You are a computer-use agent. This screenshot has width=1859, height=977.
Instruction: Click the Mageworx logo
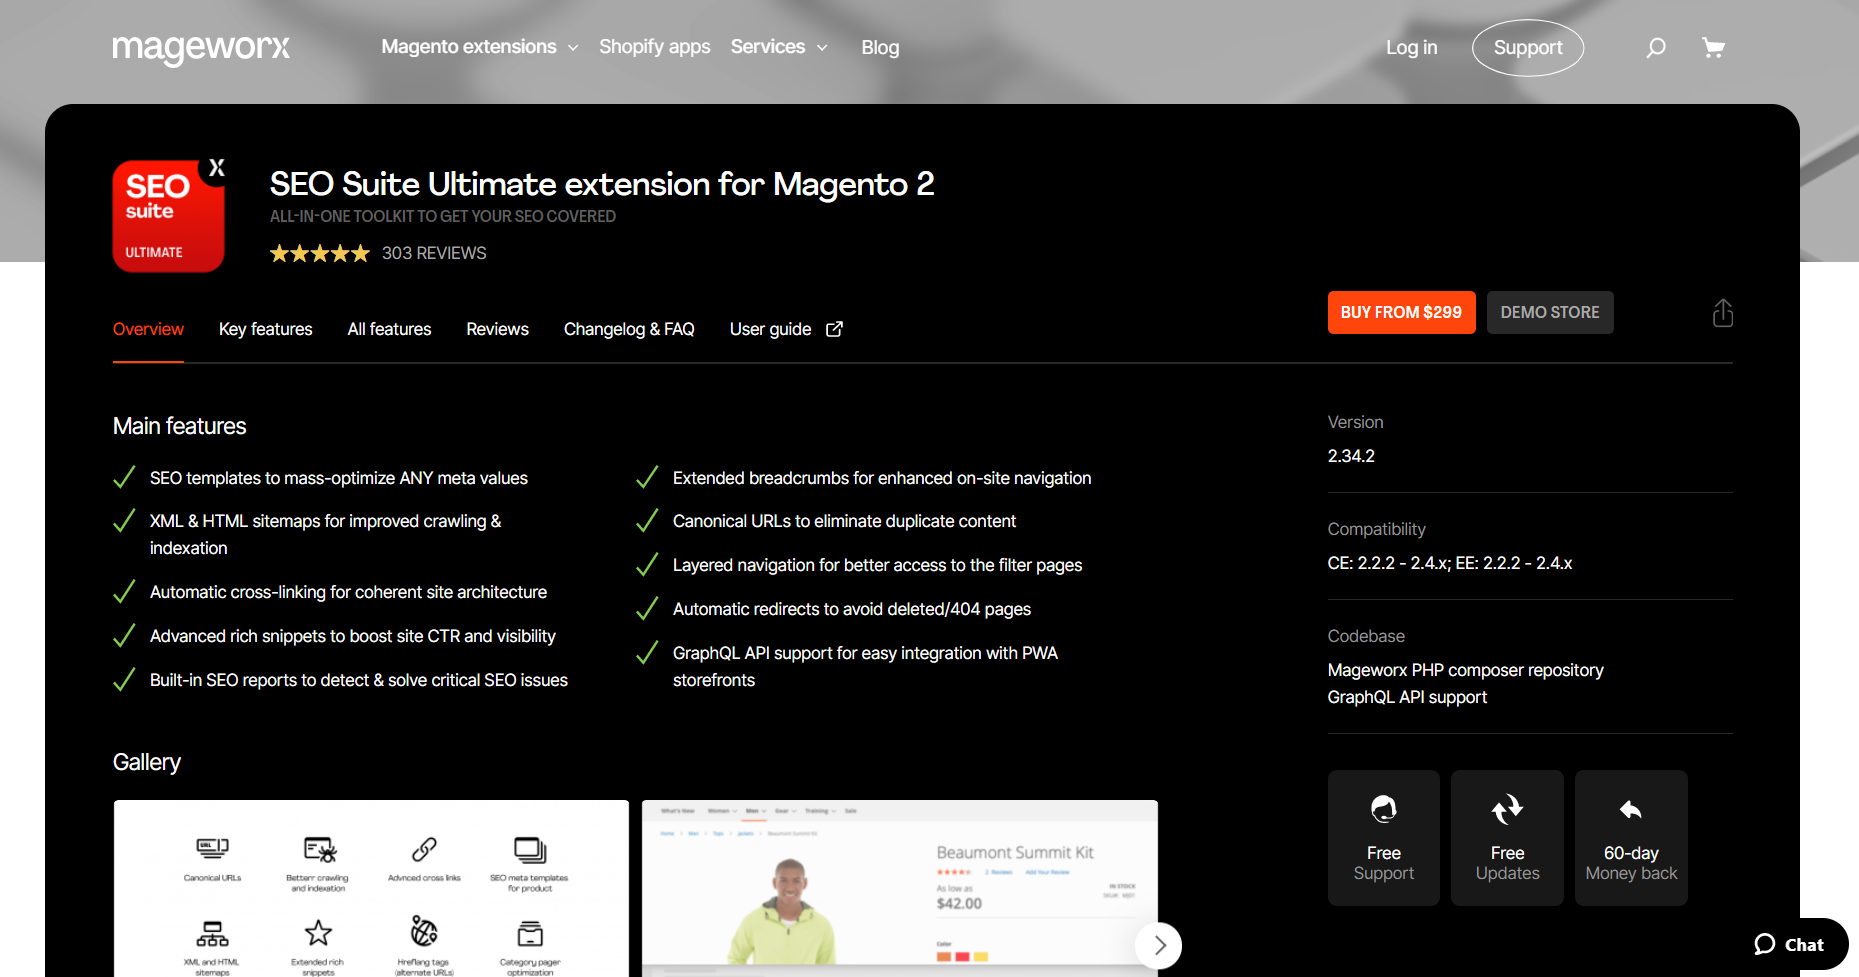[200, 47]
